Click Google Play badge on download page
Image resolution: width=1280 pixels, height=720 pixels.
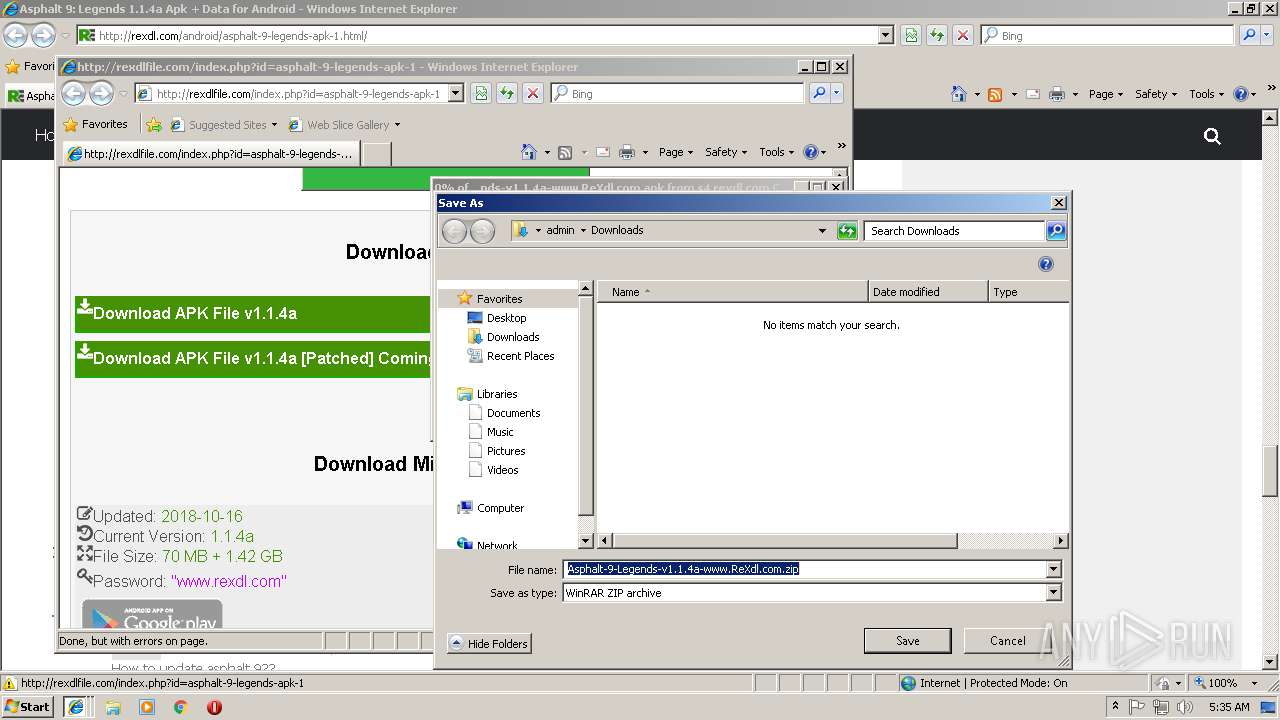pyautogui.click(x=152, y=615)
